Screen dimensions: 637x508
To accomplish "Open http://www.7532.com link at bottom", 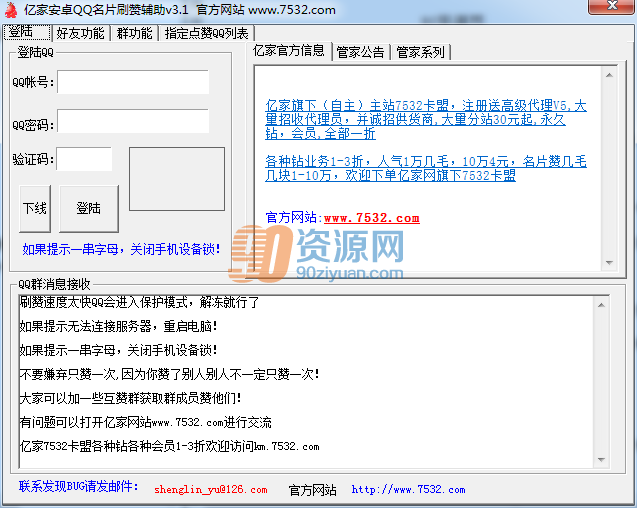I will 408,489.
